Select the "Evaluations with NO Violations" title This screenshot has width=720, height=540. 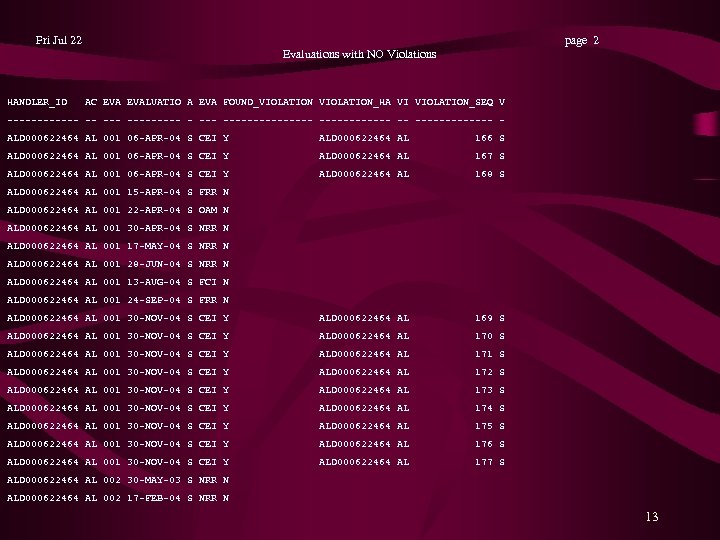(x=359, y=54)
